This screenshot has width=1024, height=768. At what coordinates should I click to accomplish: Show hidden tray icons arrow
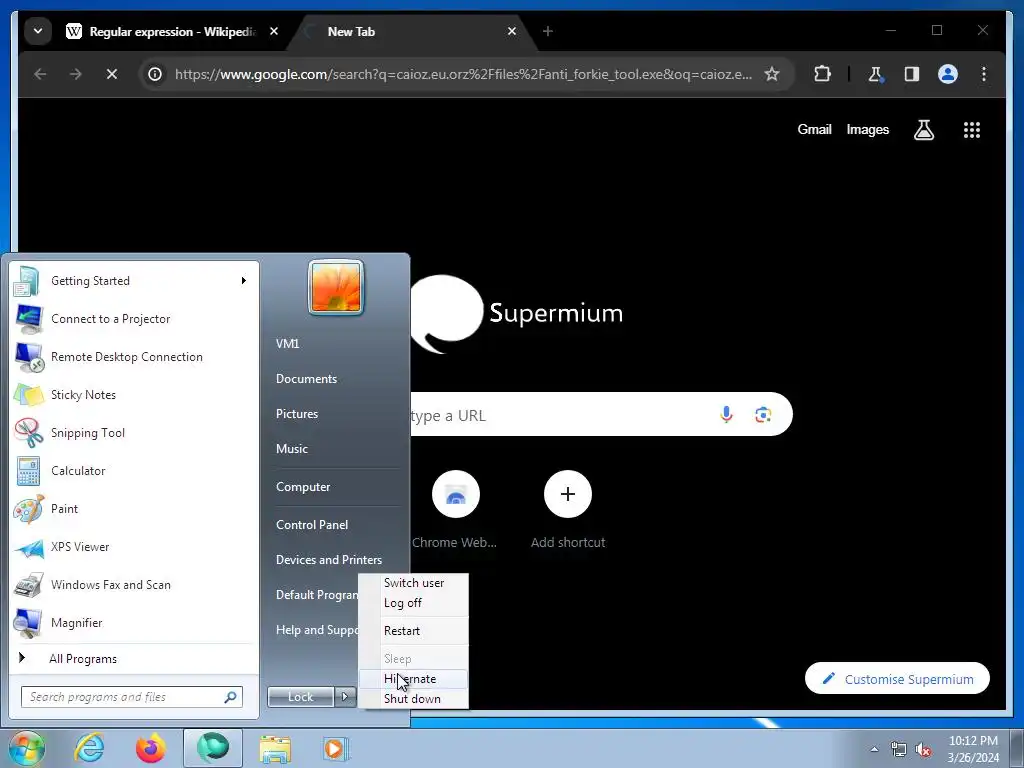pyautogui.click(x=874, y=749)
